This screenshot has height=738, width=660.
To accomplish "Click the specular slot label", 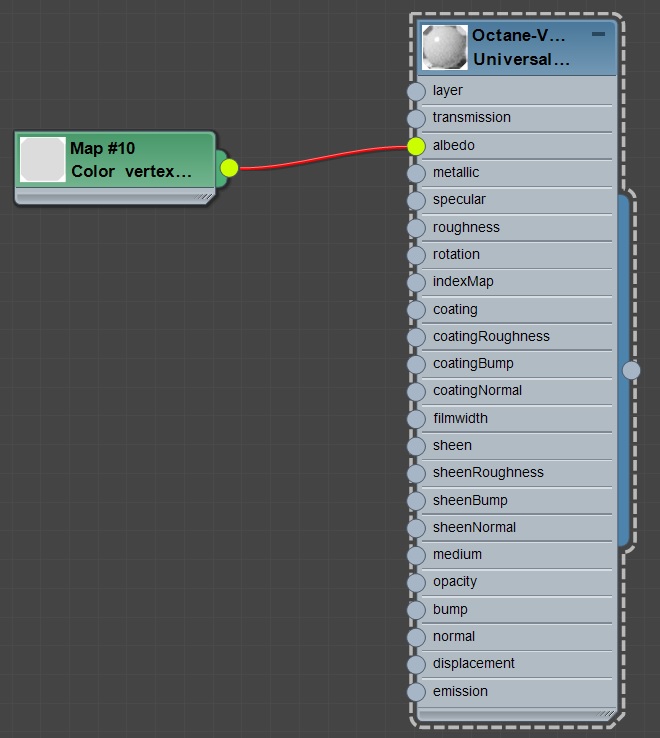I will (x=459, y=200).
